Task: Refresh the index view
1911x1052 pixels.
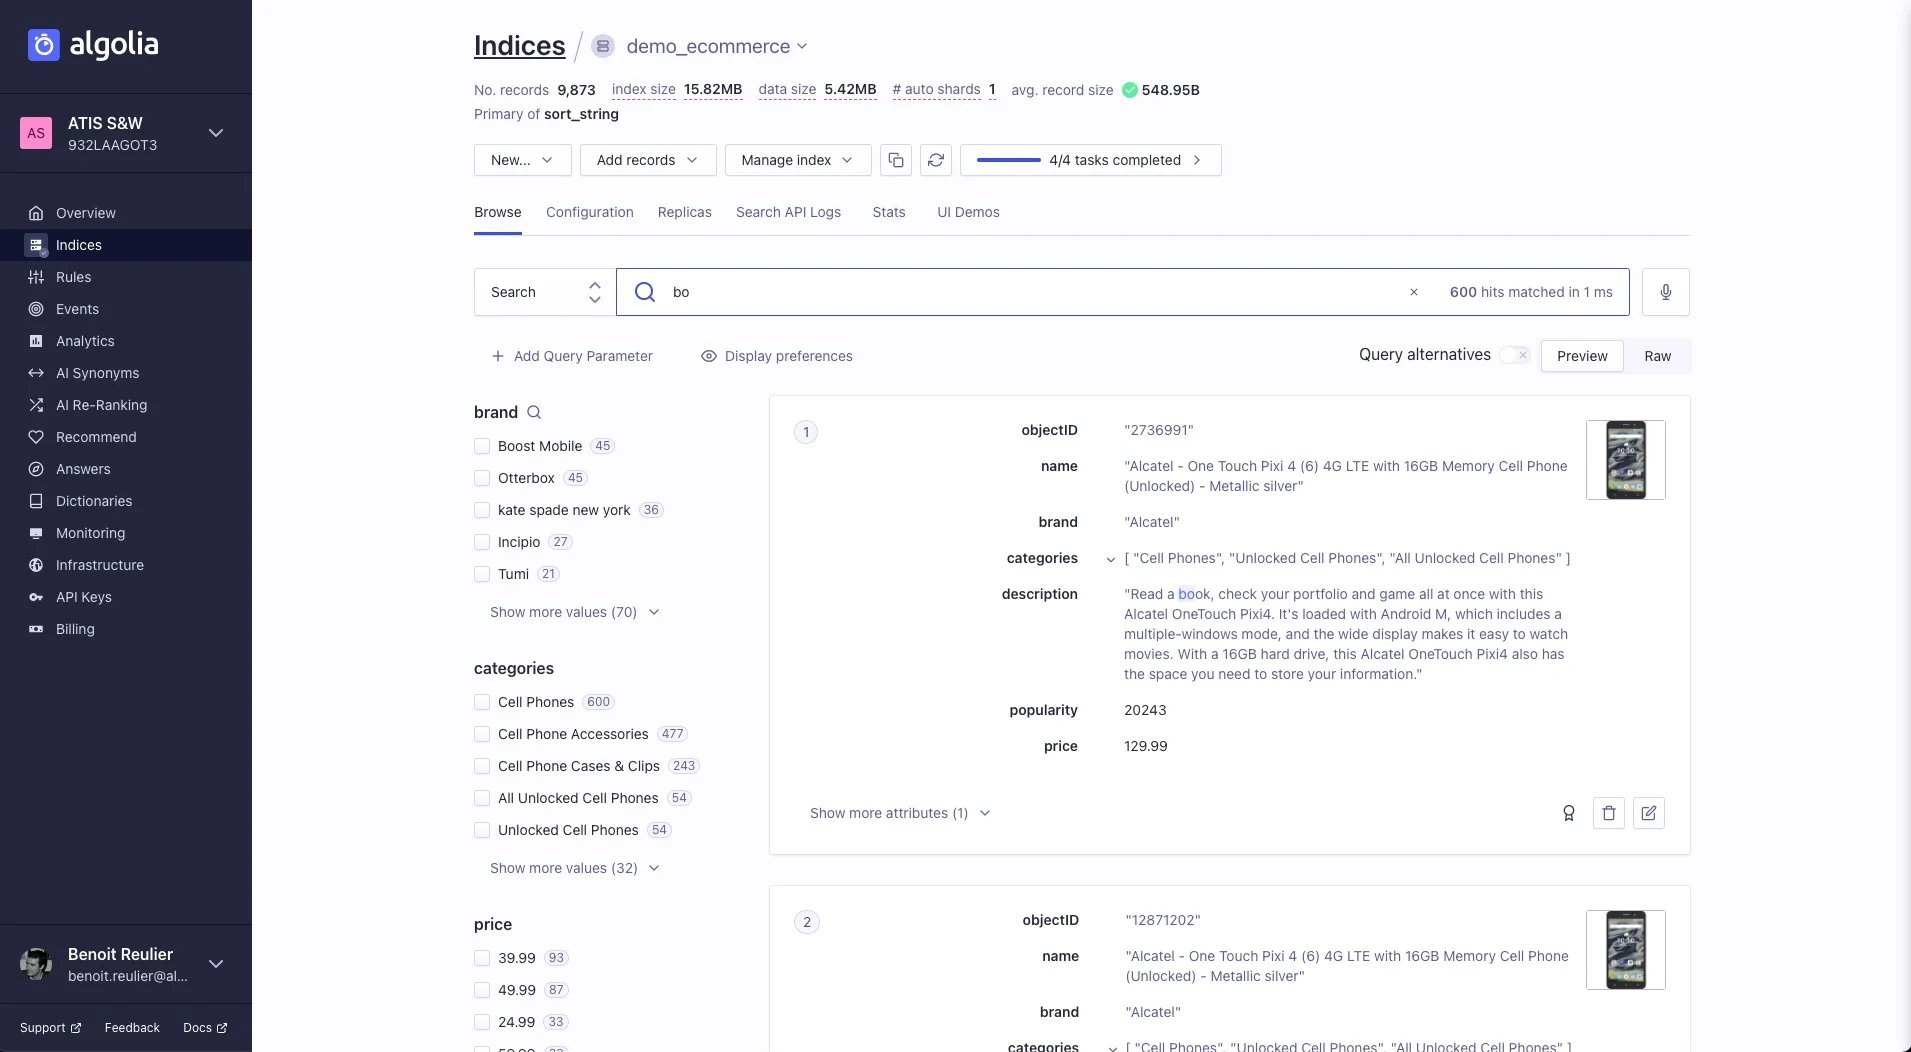Action: point(934,160)
